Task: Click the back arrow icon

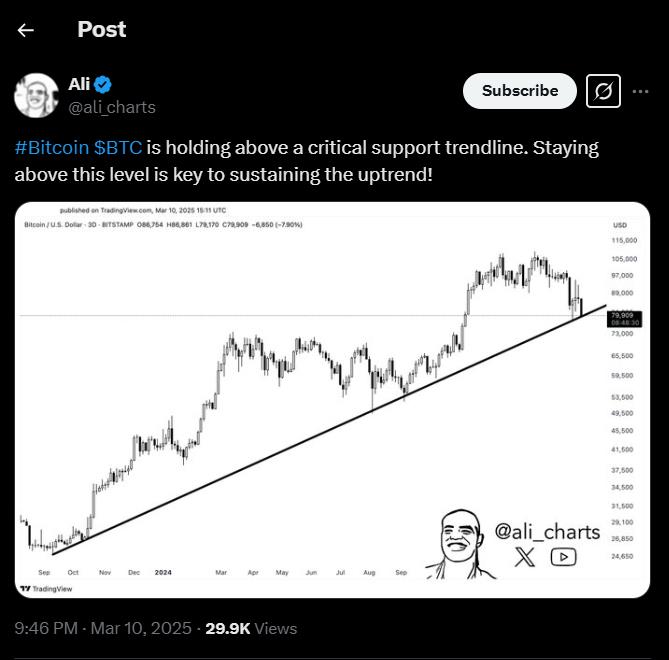Action: coord(26,30)
